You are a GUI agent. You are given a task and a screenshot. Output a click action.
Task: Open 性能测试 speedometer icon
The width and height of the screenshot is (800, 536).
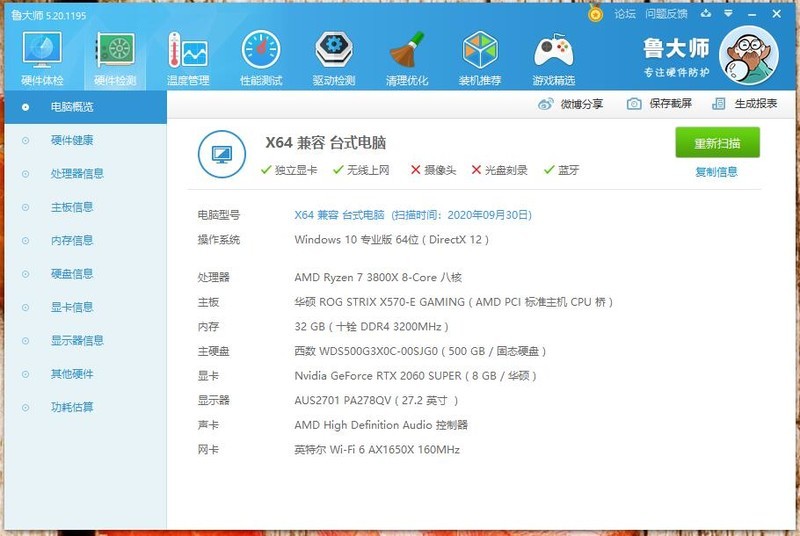tap(261, 58)
